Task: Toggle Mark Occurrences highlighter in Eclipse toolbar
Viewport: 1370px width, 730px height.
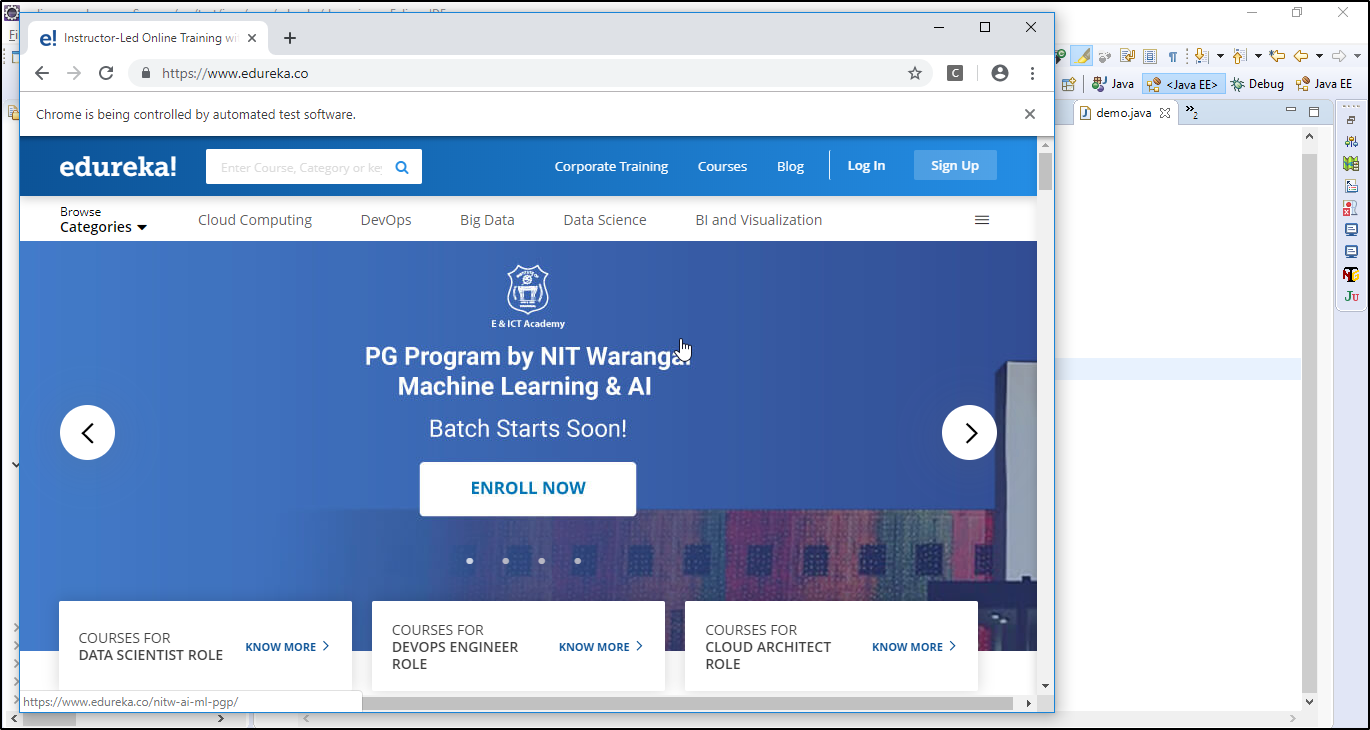Action: click(1082, 56)
